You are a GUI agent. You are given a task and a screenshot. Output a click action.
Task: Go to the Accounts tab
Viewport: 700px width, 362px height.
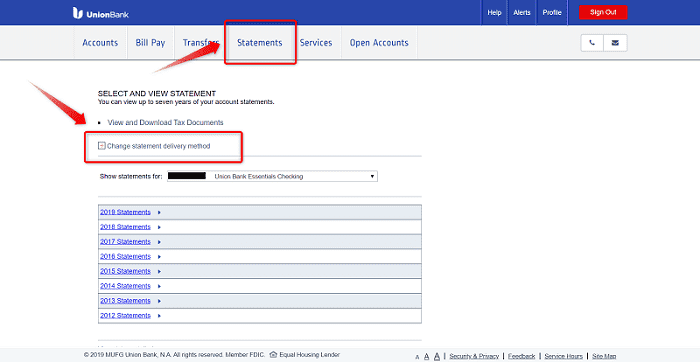pyautogui.click(x=100, y=43)
